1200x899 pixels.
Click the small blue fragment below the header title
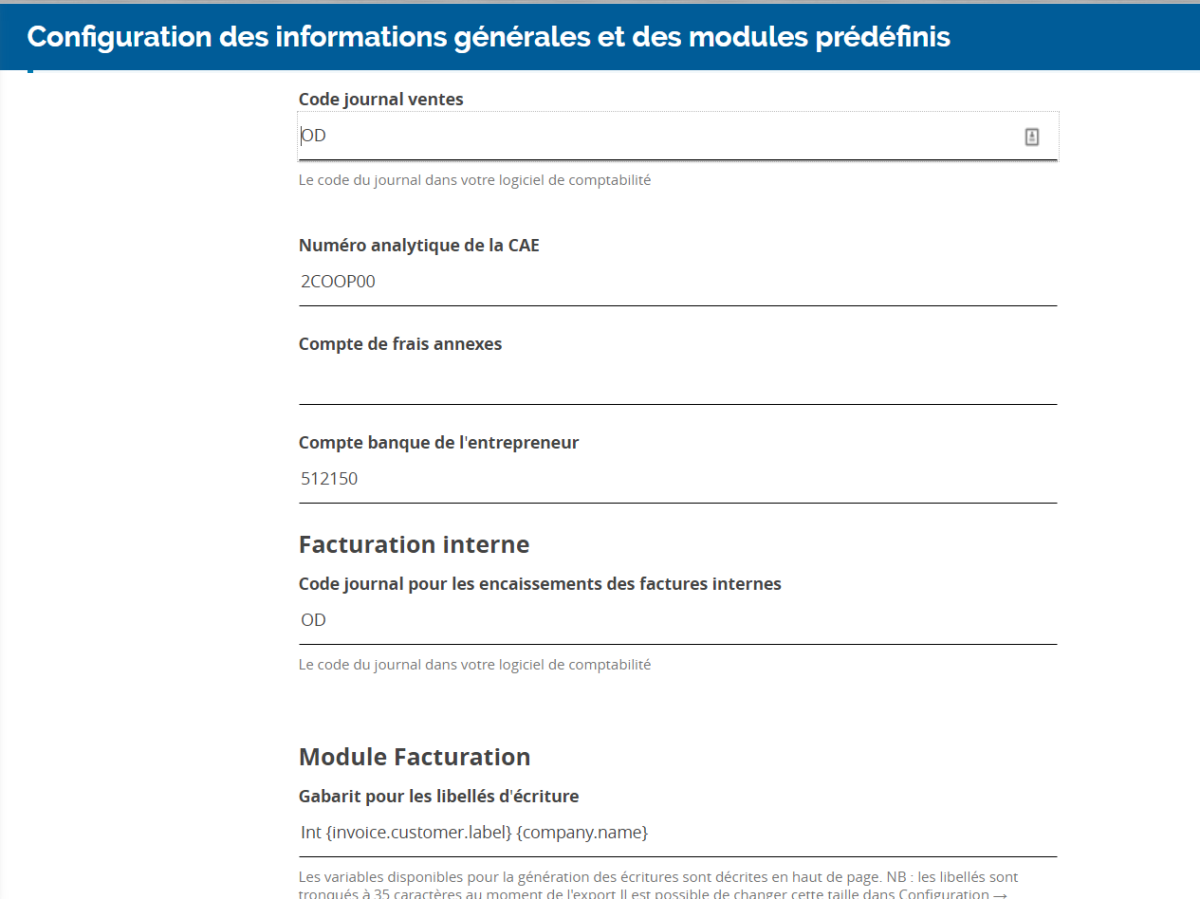[x=30, y=71]
